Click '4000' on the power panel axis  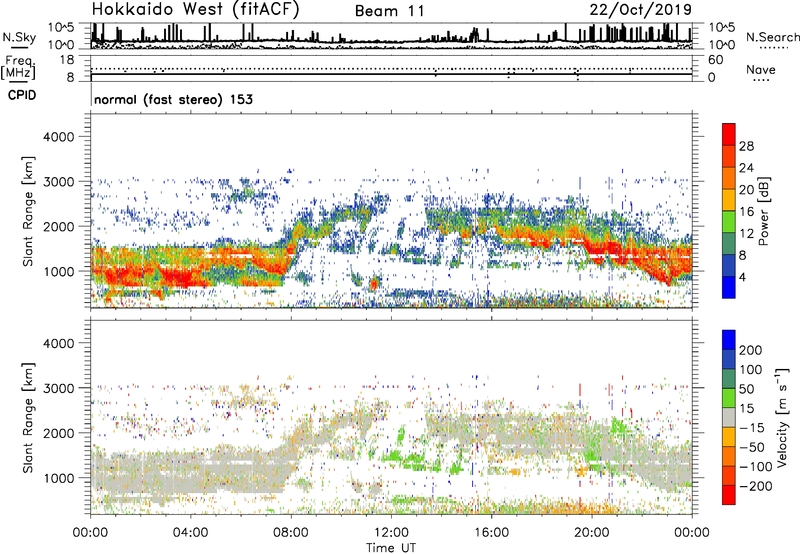tap(58, 137)
